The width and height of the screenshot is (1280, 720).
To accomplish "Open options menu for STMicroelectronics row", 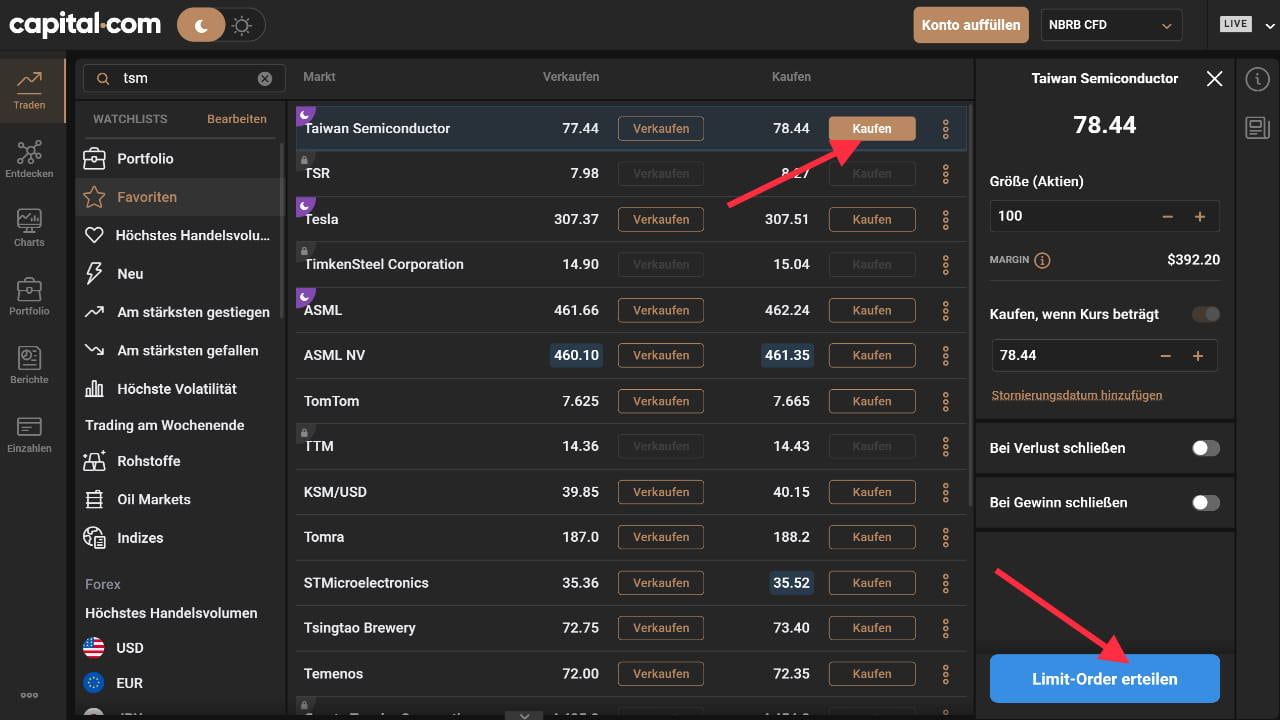I will (x=946, y=583).
